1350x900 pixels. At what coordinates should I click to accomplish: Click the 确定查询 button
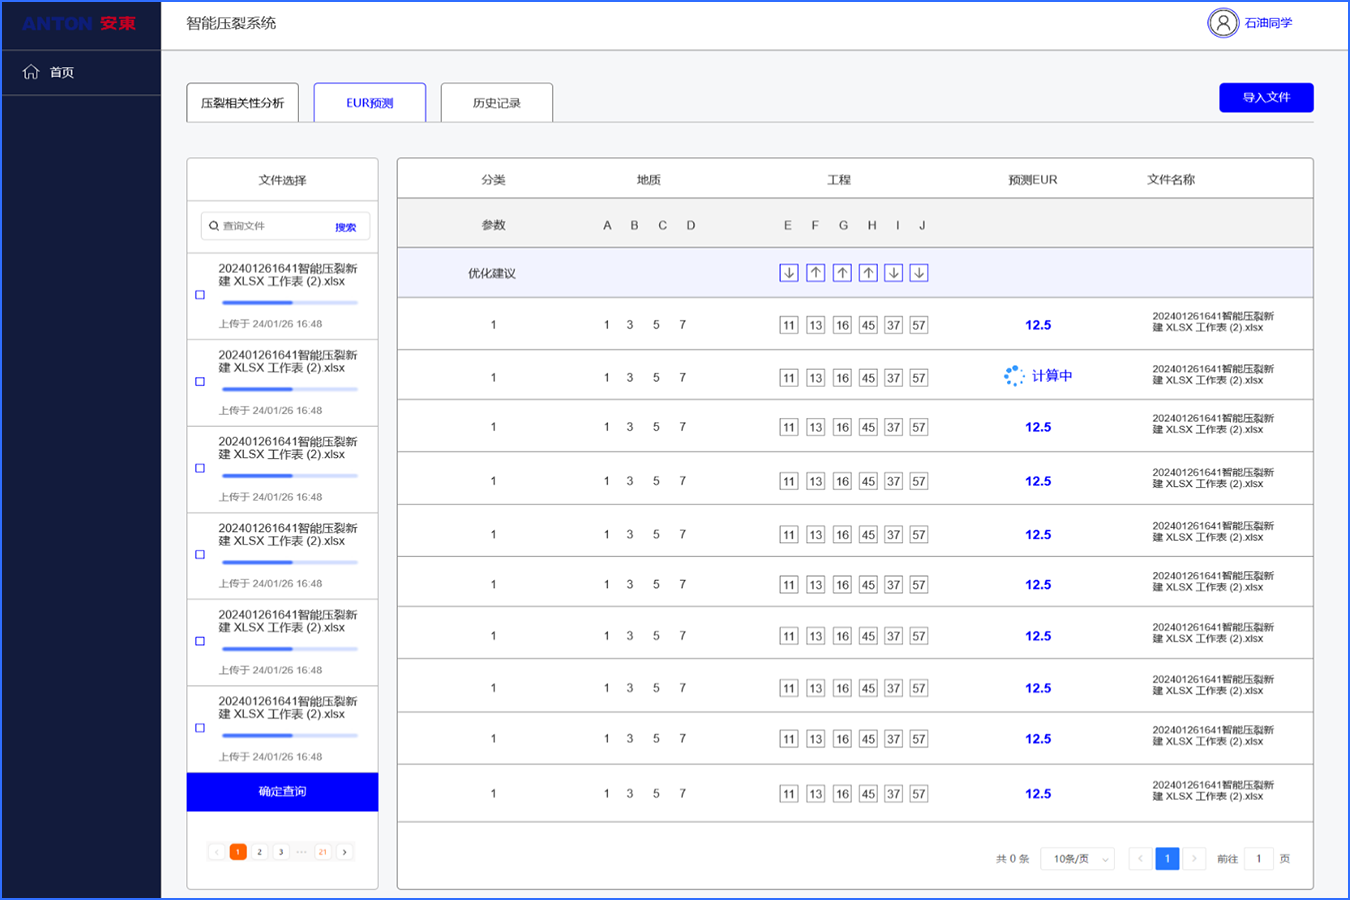pyautogui.click(x=282, y=791)
